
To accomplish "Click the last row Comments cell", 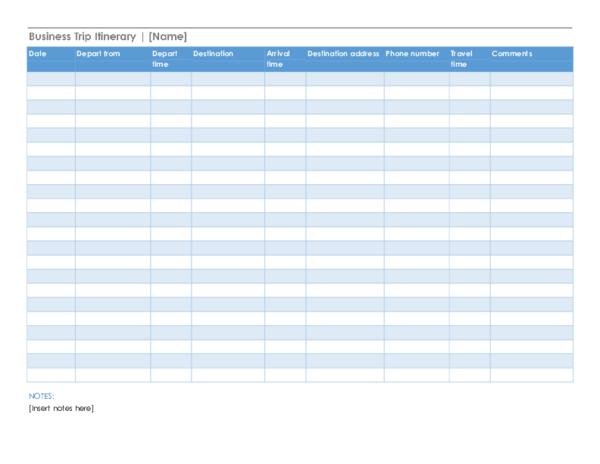I will tap(531, 375).
